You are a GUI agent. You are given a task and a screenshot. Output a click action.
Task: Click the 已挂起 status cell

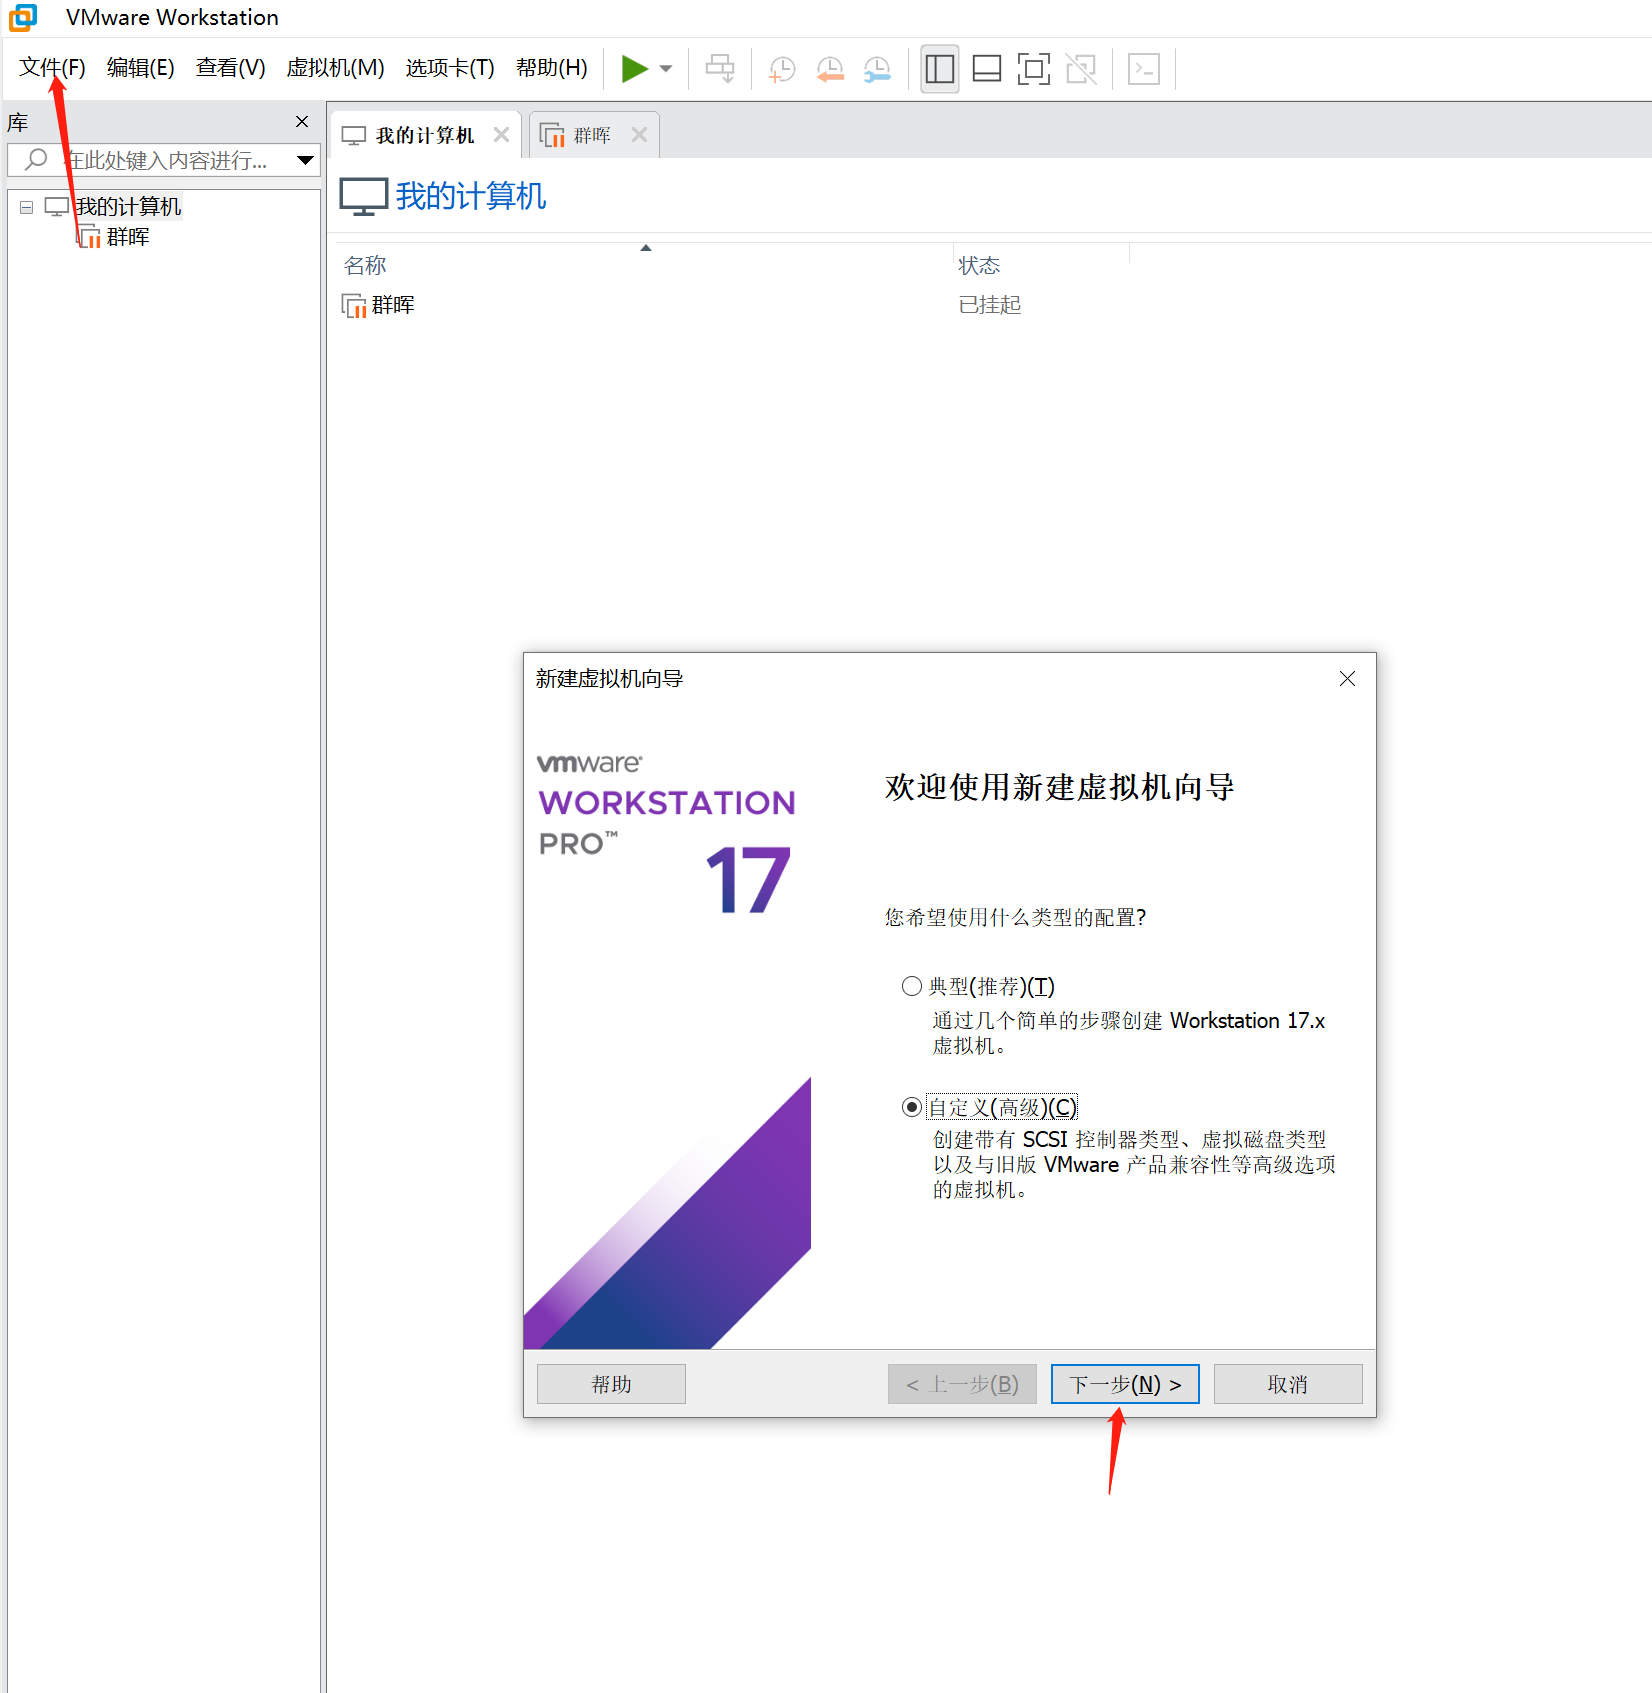pyautogui.click(x=990, y=305)
